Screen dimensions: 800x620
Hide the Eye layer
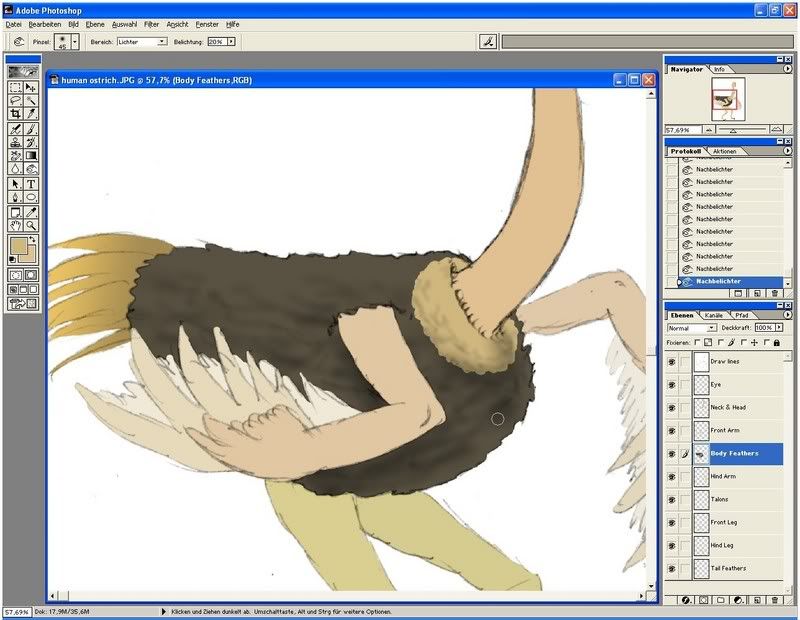671,385
